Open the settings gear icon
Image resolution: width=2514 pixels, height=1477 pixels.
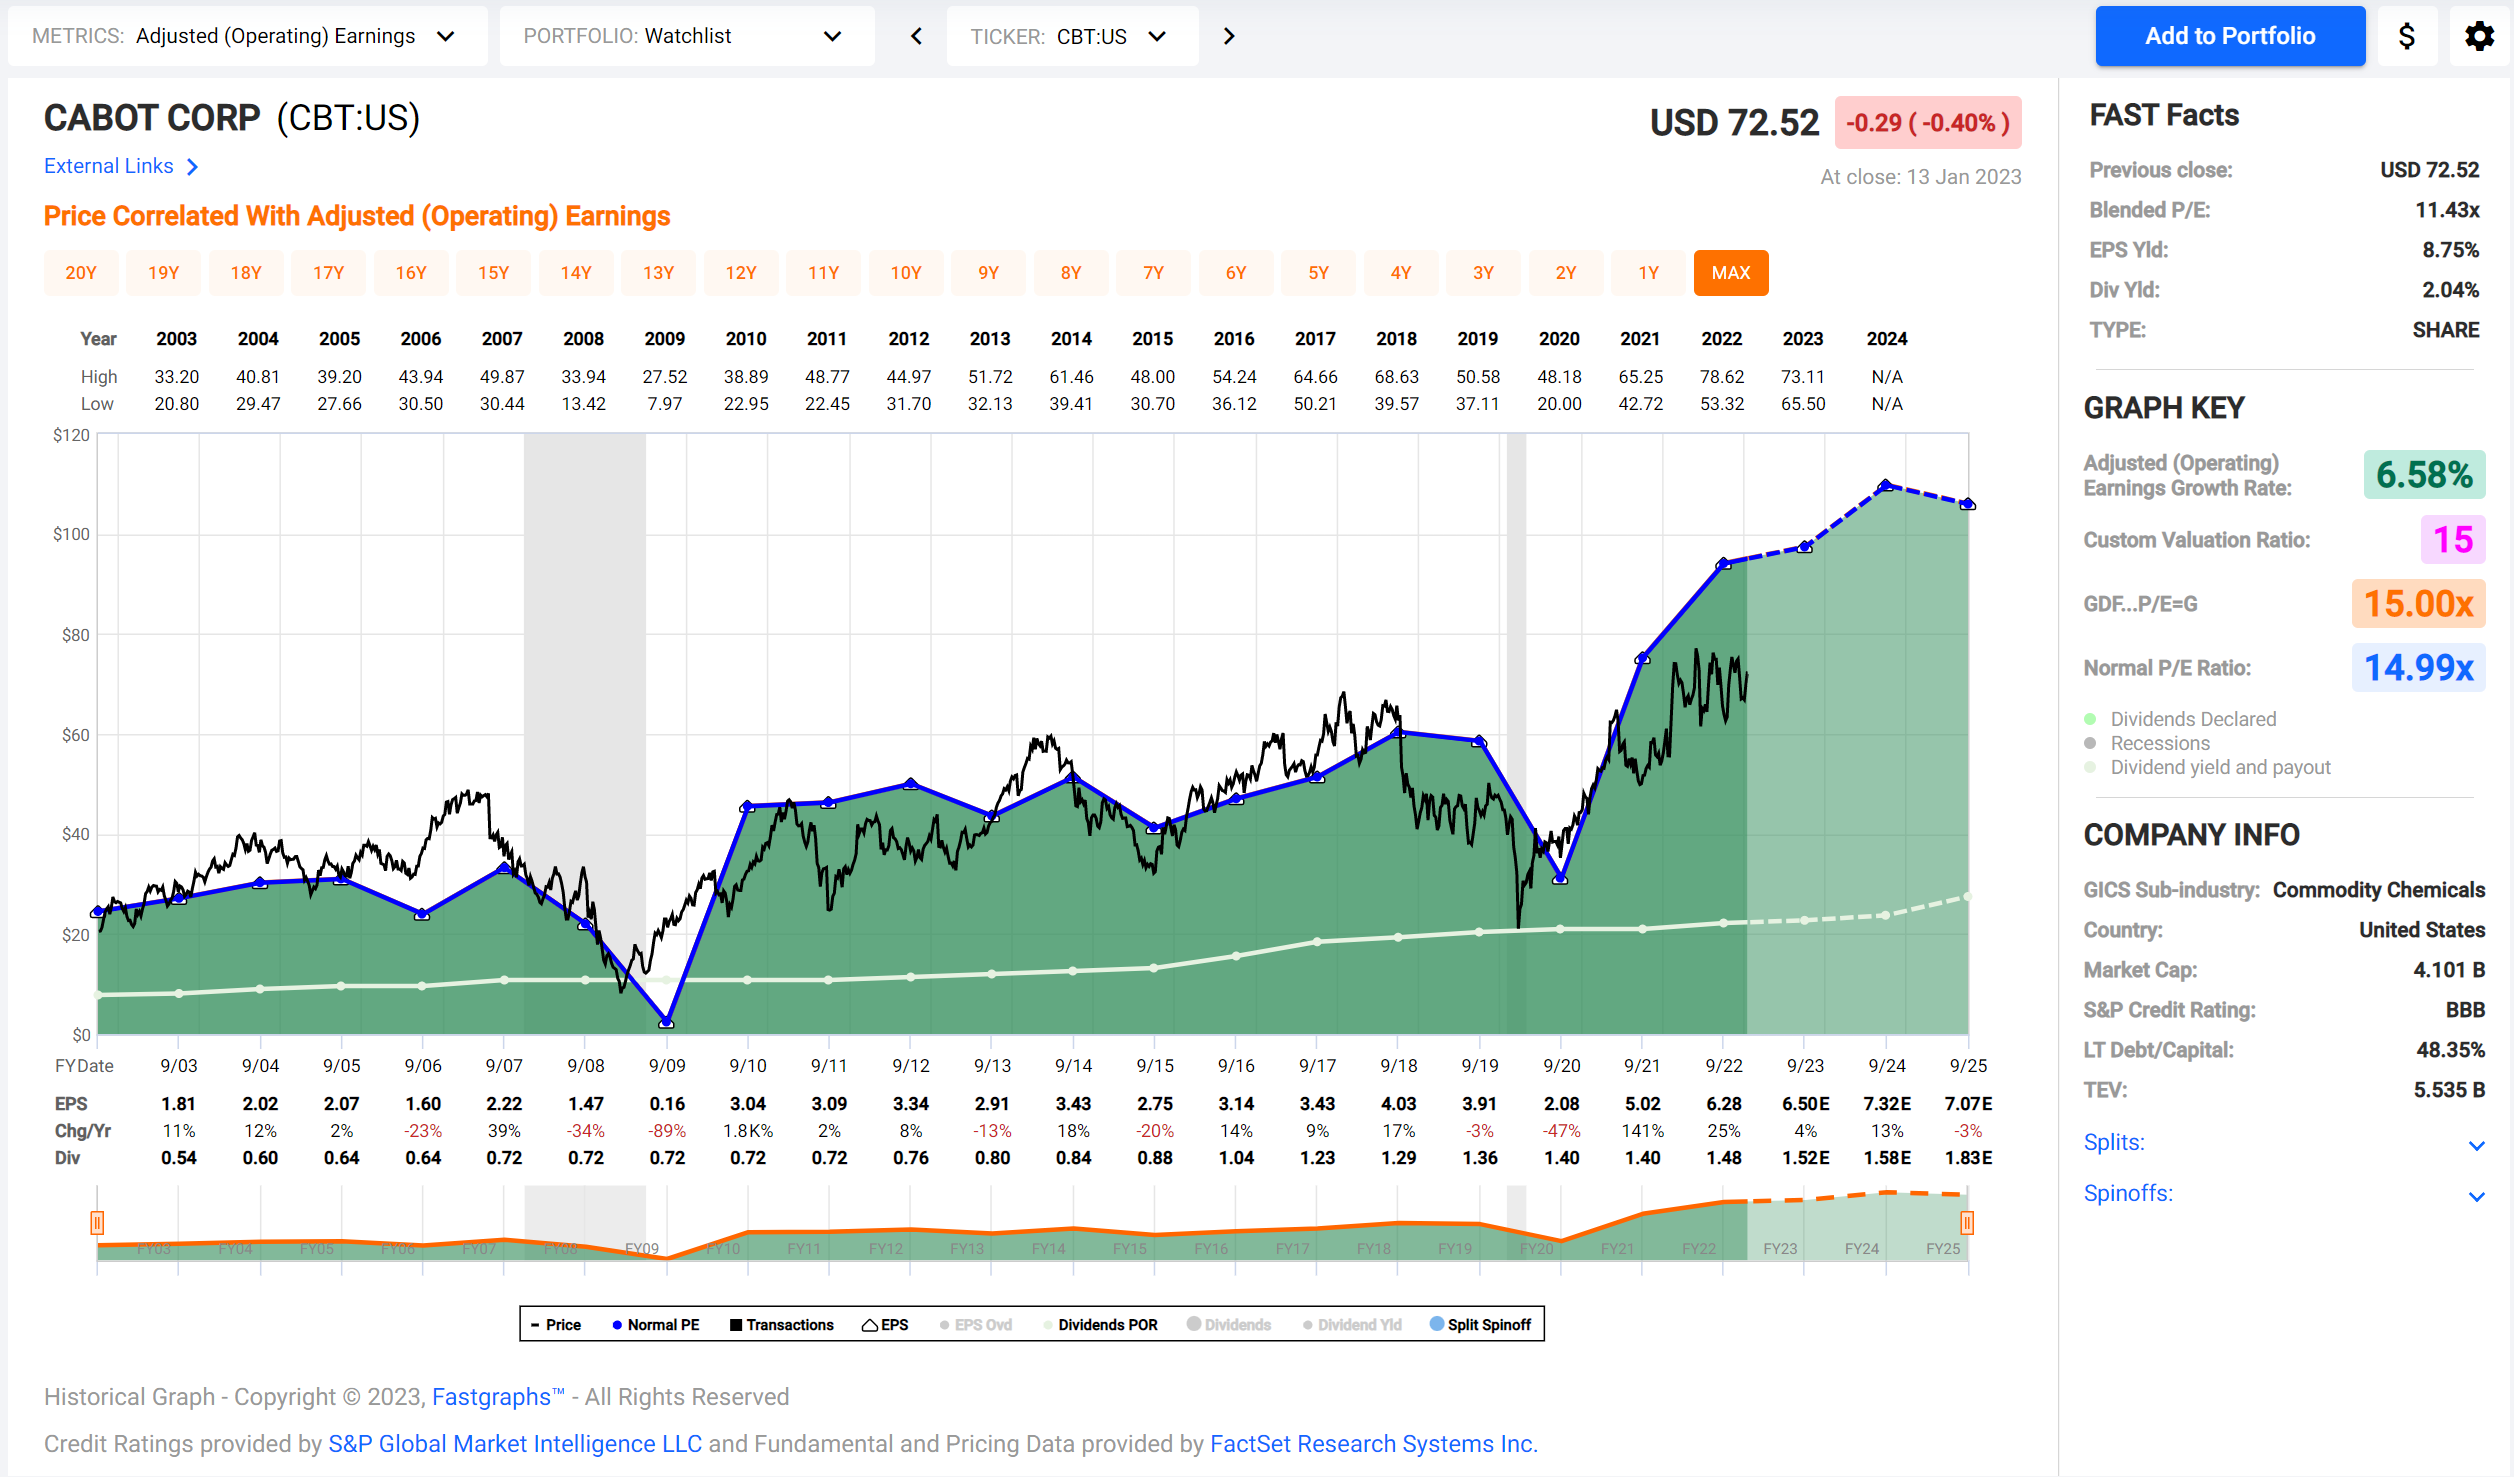[2478, 36]
